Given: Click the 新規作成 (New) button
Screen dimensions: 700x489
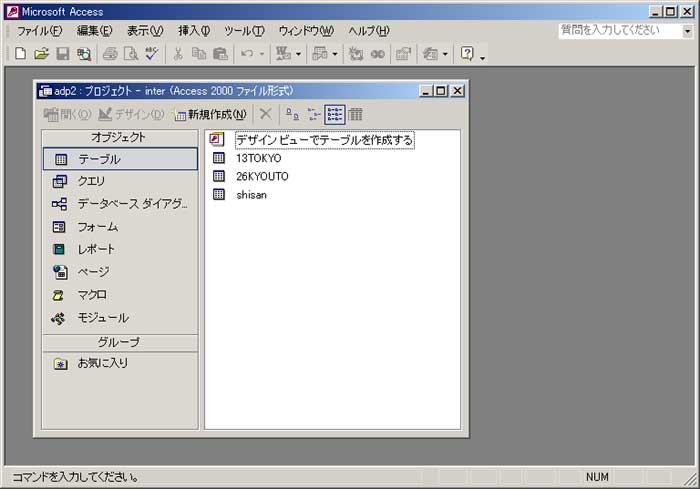Looking at the screenshot, I should point(209,114).
